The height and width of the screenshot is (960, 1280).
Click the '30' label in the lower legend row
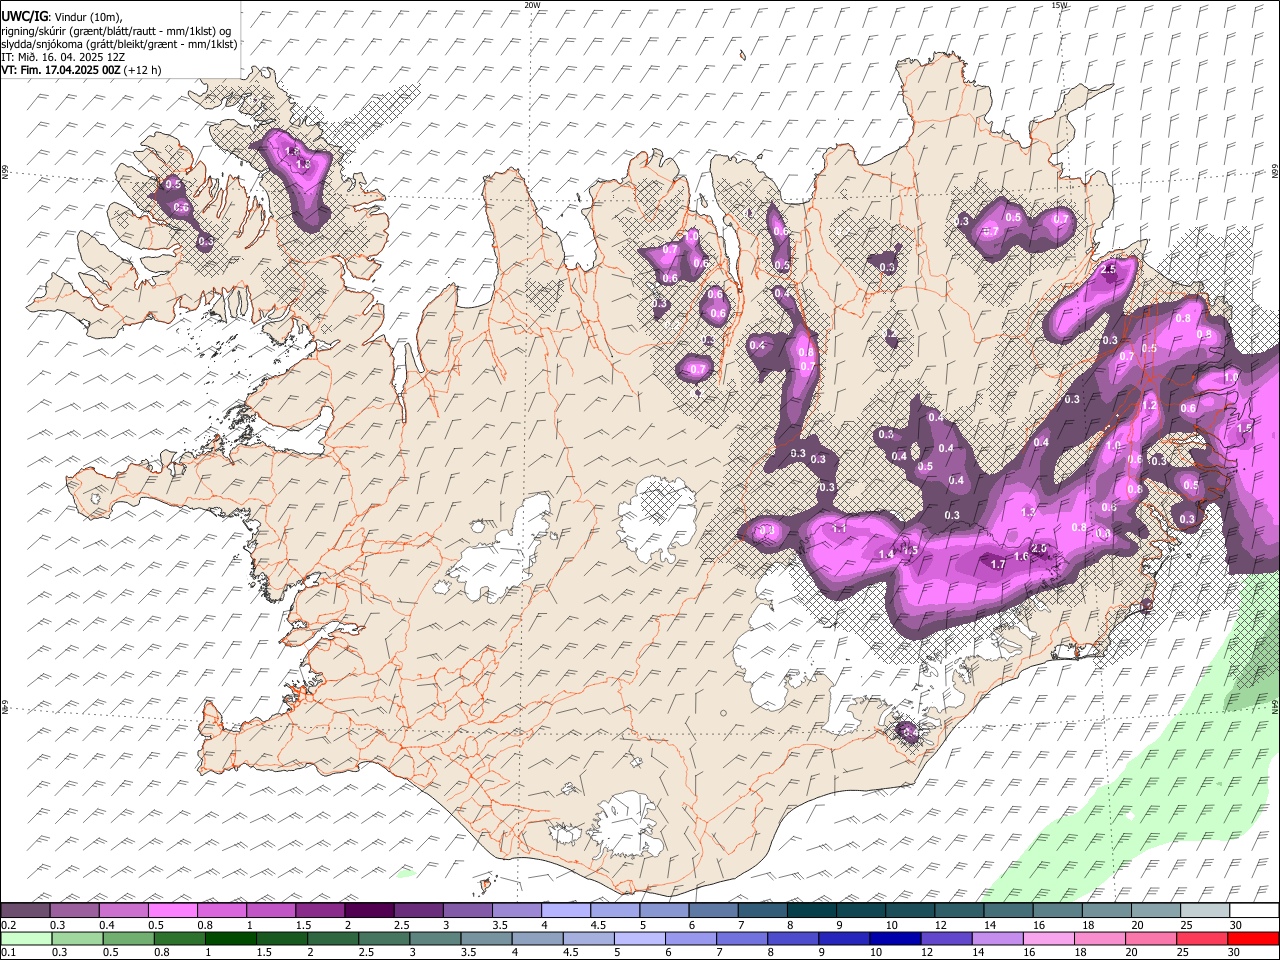click(1233, 952)
